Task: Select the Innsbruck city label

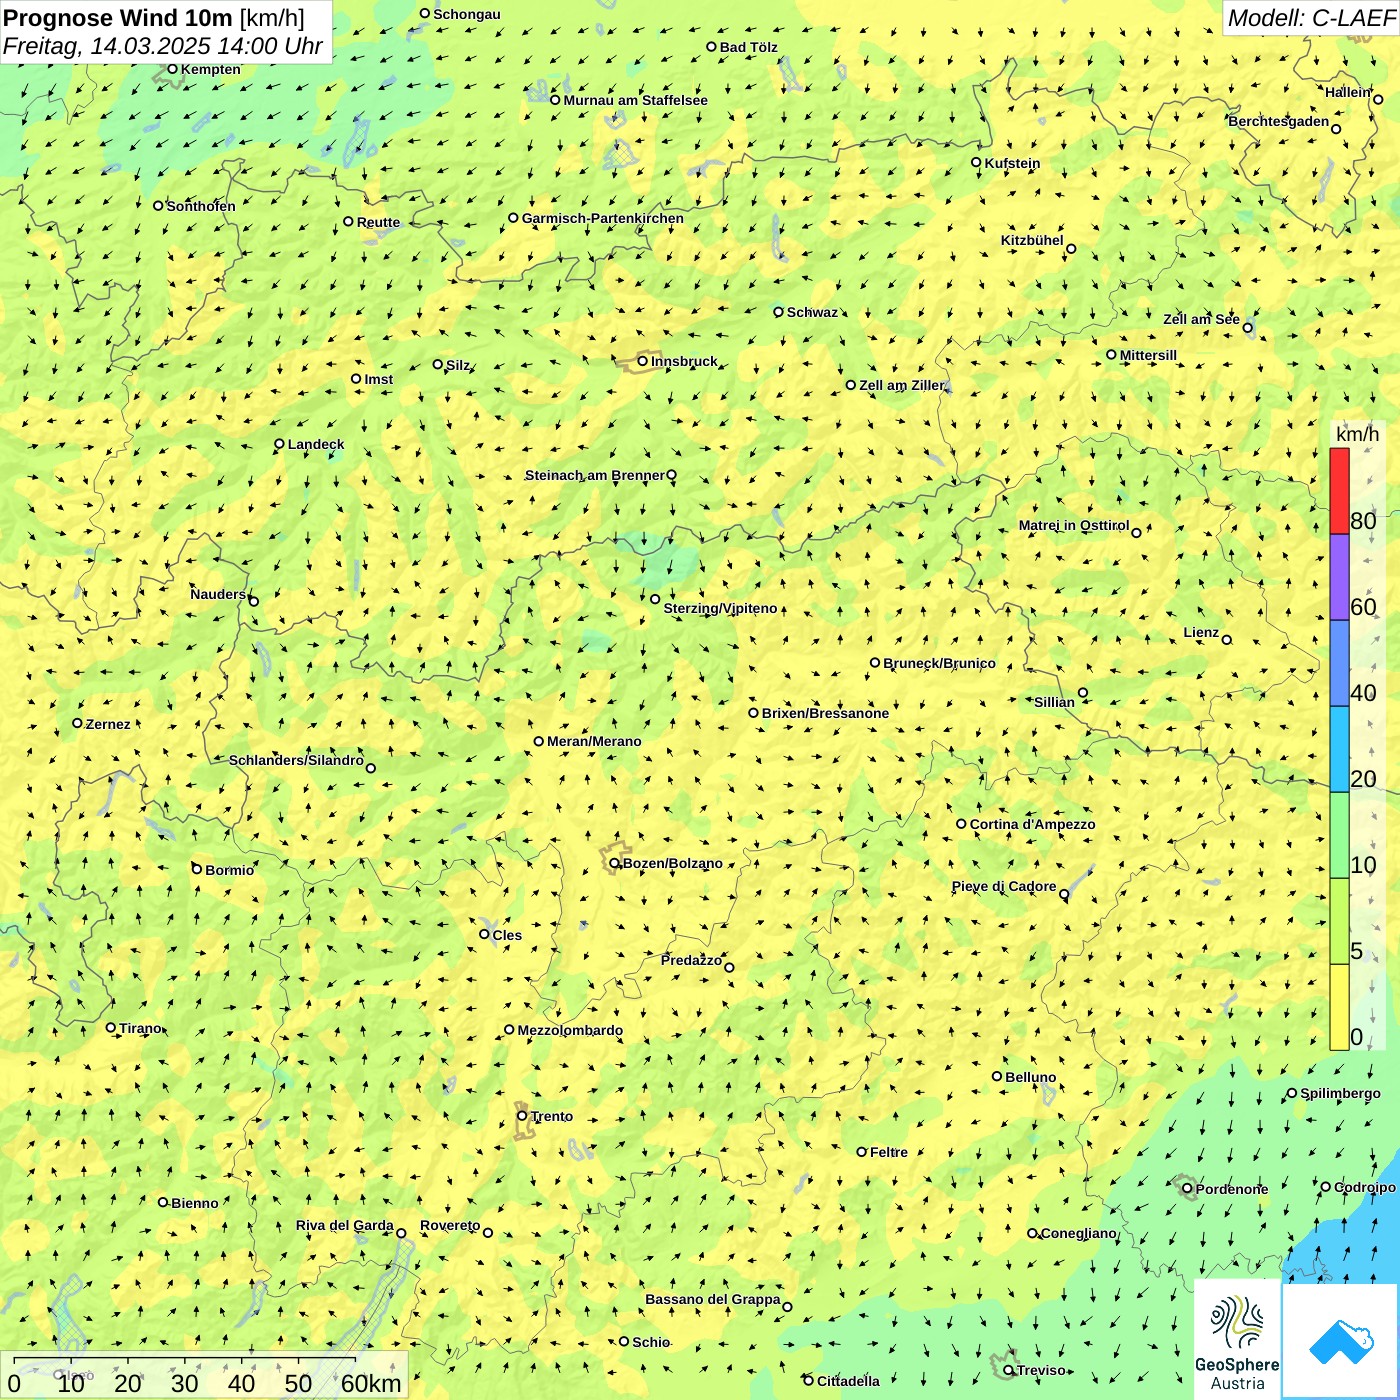Action: [684, 361]
